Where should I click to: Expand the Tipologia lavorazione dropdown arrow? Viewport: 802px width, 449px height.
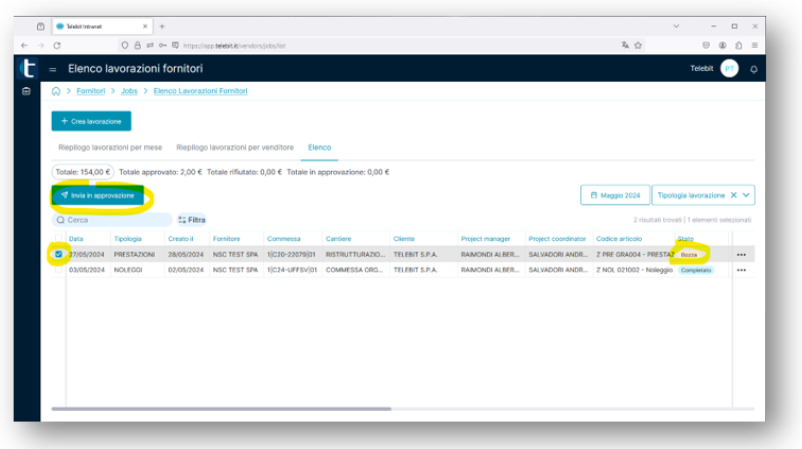pos(747,195)
